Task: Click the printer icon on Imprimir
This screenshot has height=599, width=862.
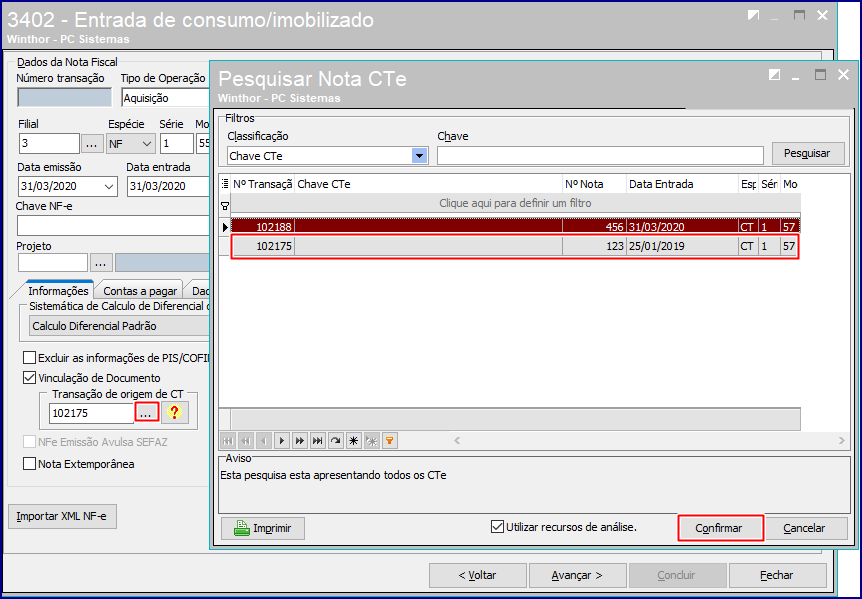Action: click(242, 528)
